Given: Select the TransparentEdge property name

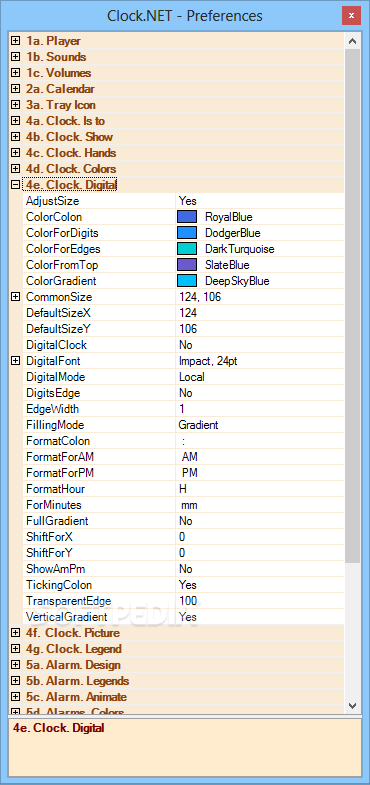Looking at the screenshot, I should (x=69, y=601).
